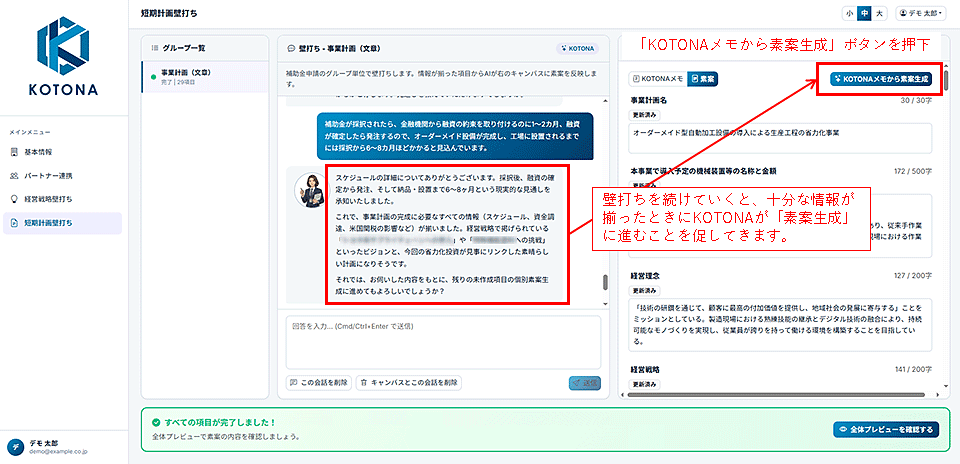Click the 短期計画壁打ち page title in the header

pyautogui.click(x=169, y=13)
